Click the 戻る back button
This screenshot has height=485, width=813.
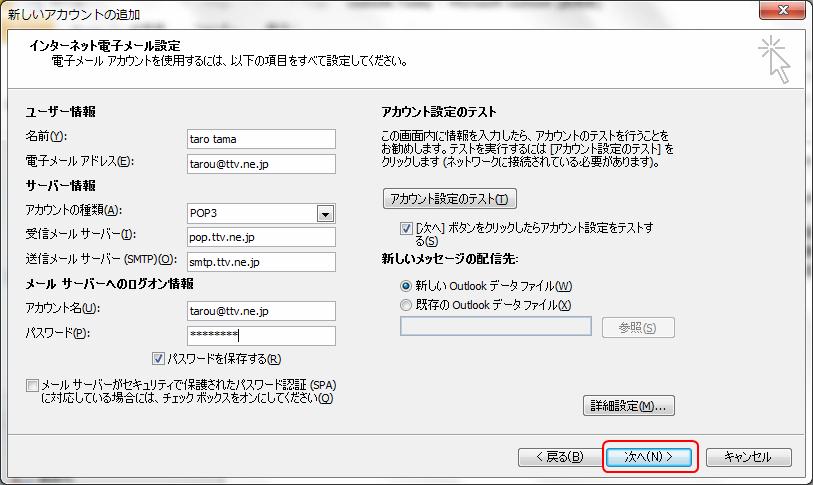560,457
